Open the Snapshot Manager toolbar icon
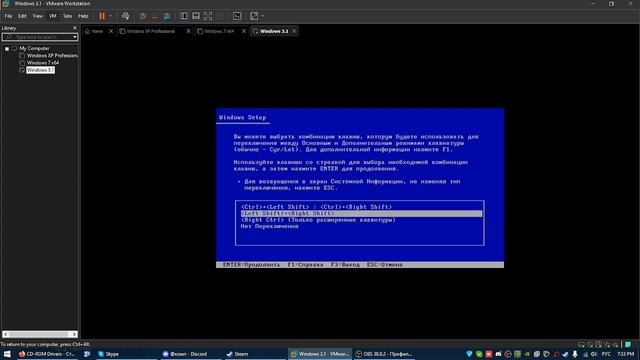 [167, 16]
